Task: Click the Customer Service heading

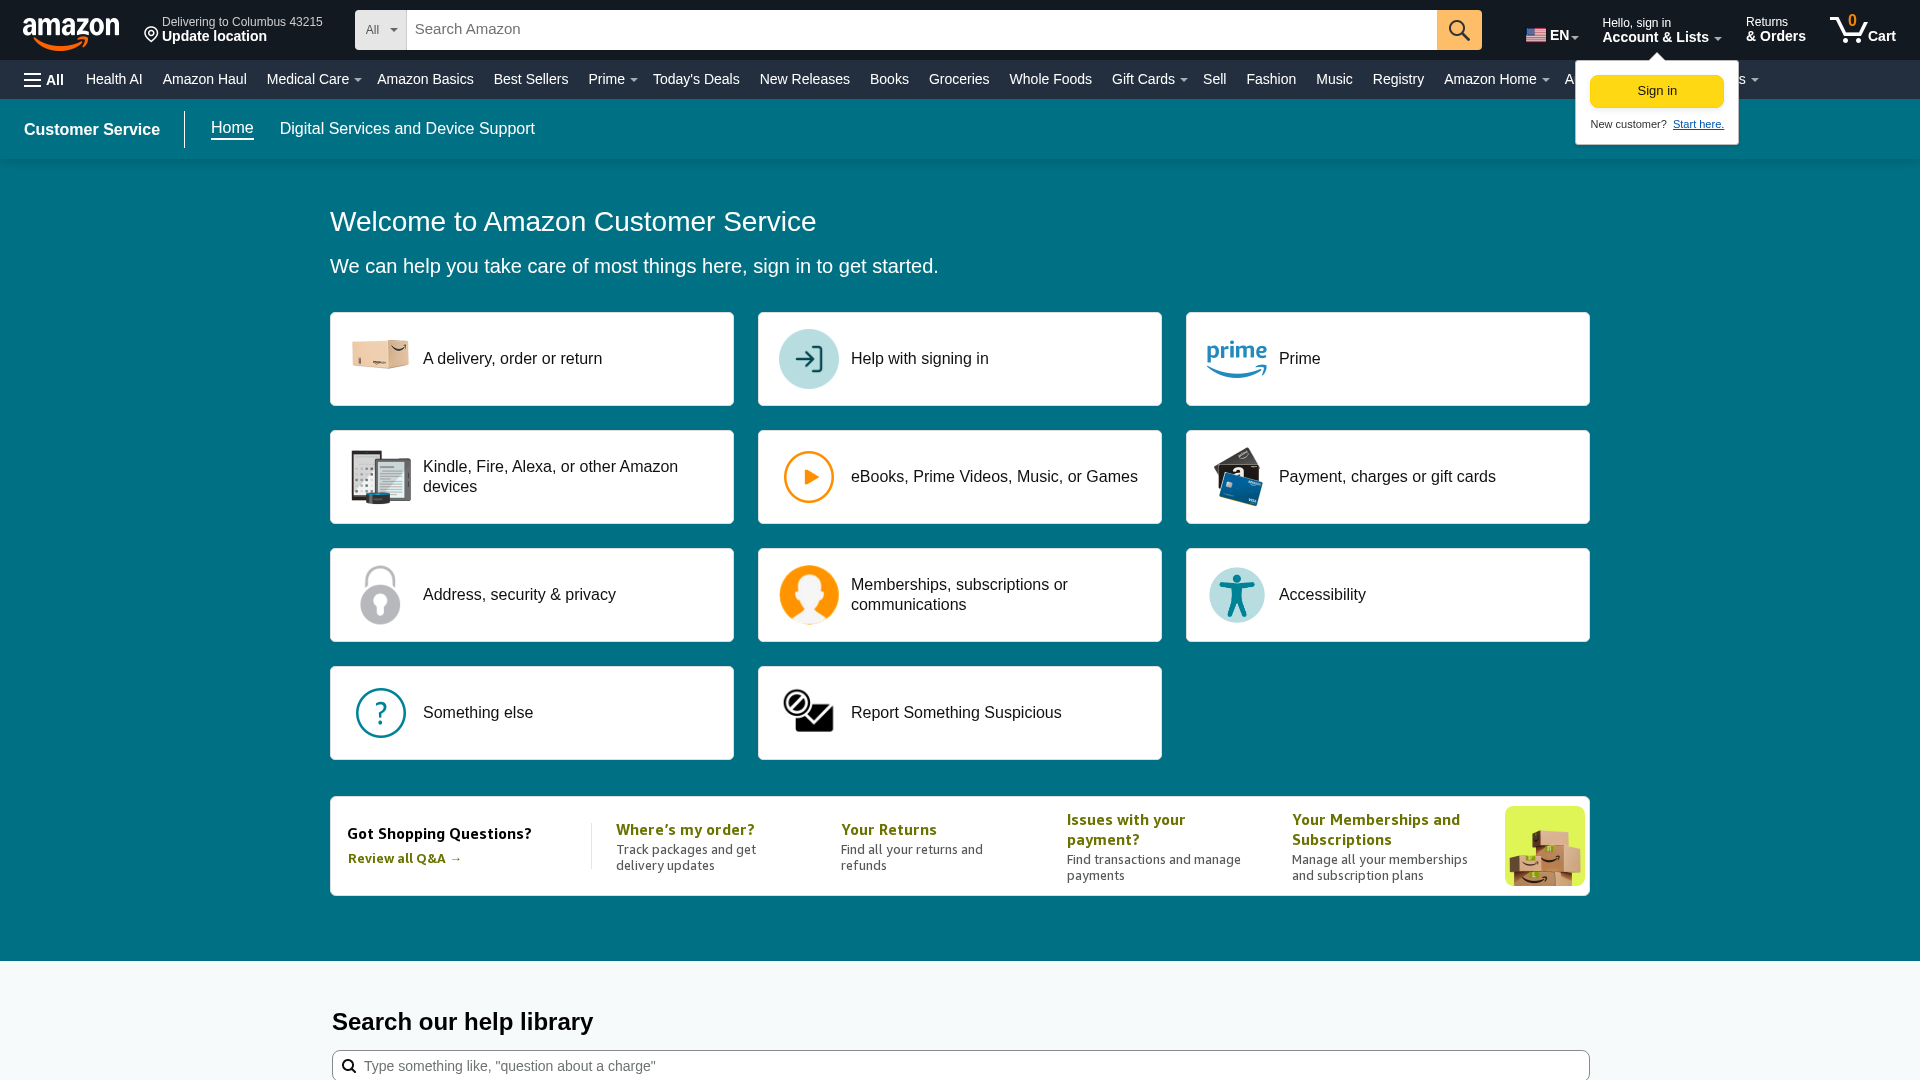Action: point(92,130)
